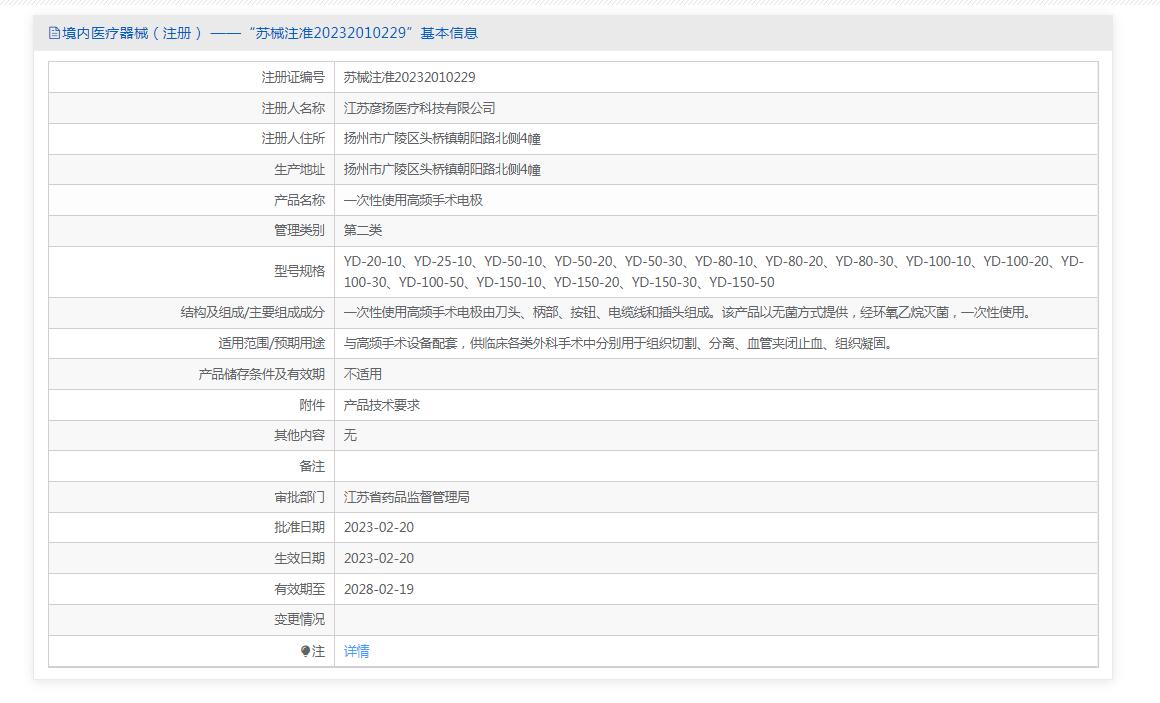1160x703 pixels.
Task: Click the bulb icon beside 注 label
Action: (306, 651)
